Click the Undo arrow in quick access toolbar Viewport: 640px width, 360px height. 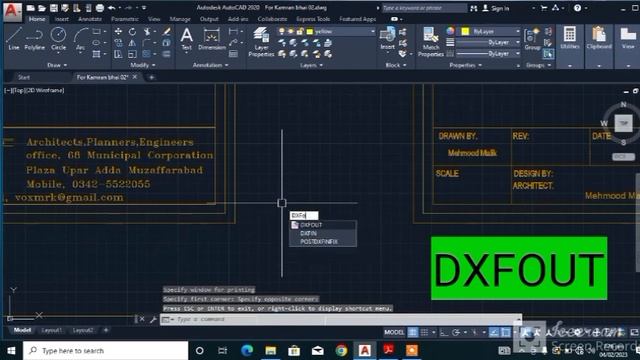(x=111, y=8)
